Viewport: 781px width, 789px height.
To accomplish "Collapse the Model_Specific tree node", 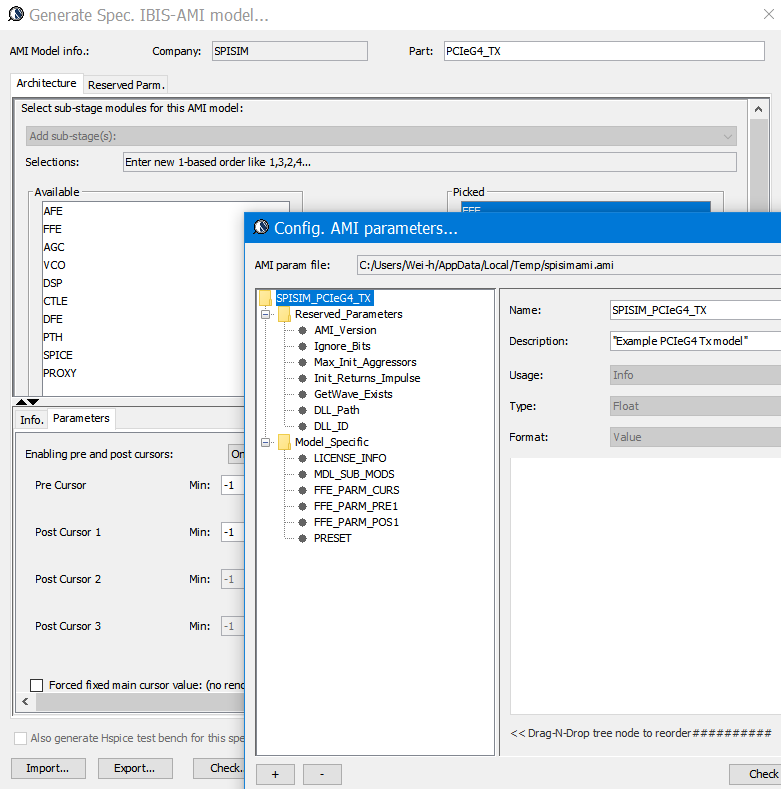I will tap(266, 442).
